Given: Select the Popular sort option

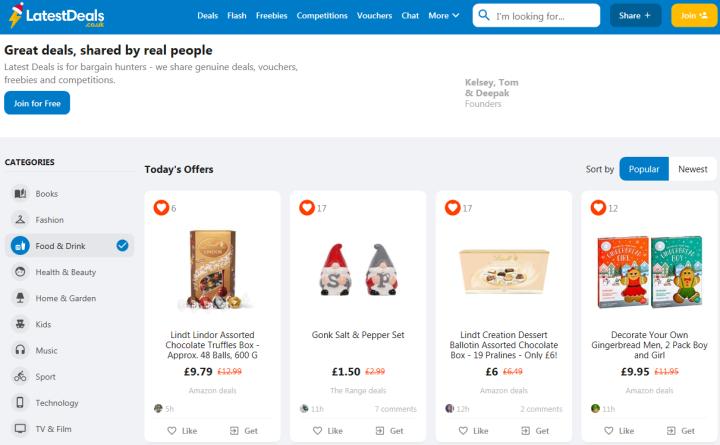Looking at the screenshot, I should click(x=643, y=169).
